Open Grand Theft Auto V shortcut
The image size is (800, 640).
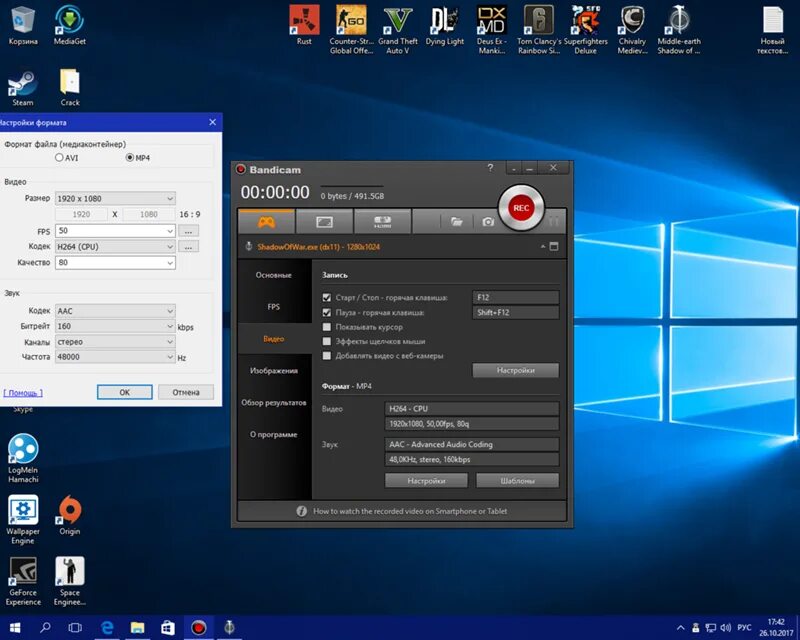click(x=398, y=30)
